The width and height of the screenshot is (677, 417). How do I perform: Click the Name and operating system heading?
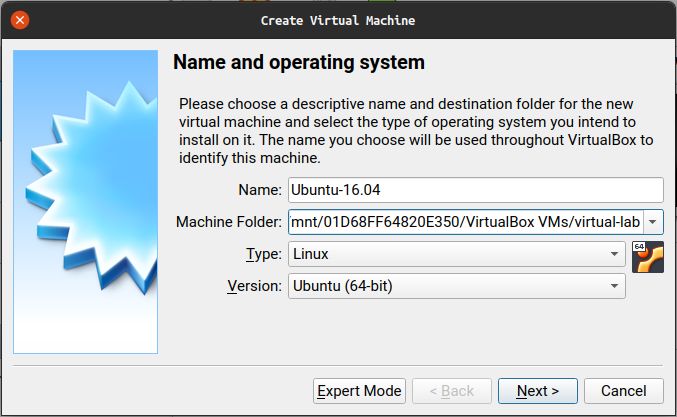(299, 63)
